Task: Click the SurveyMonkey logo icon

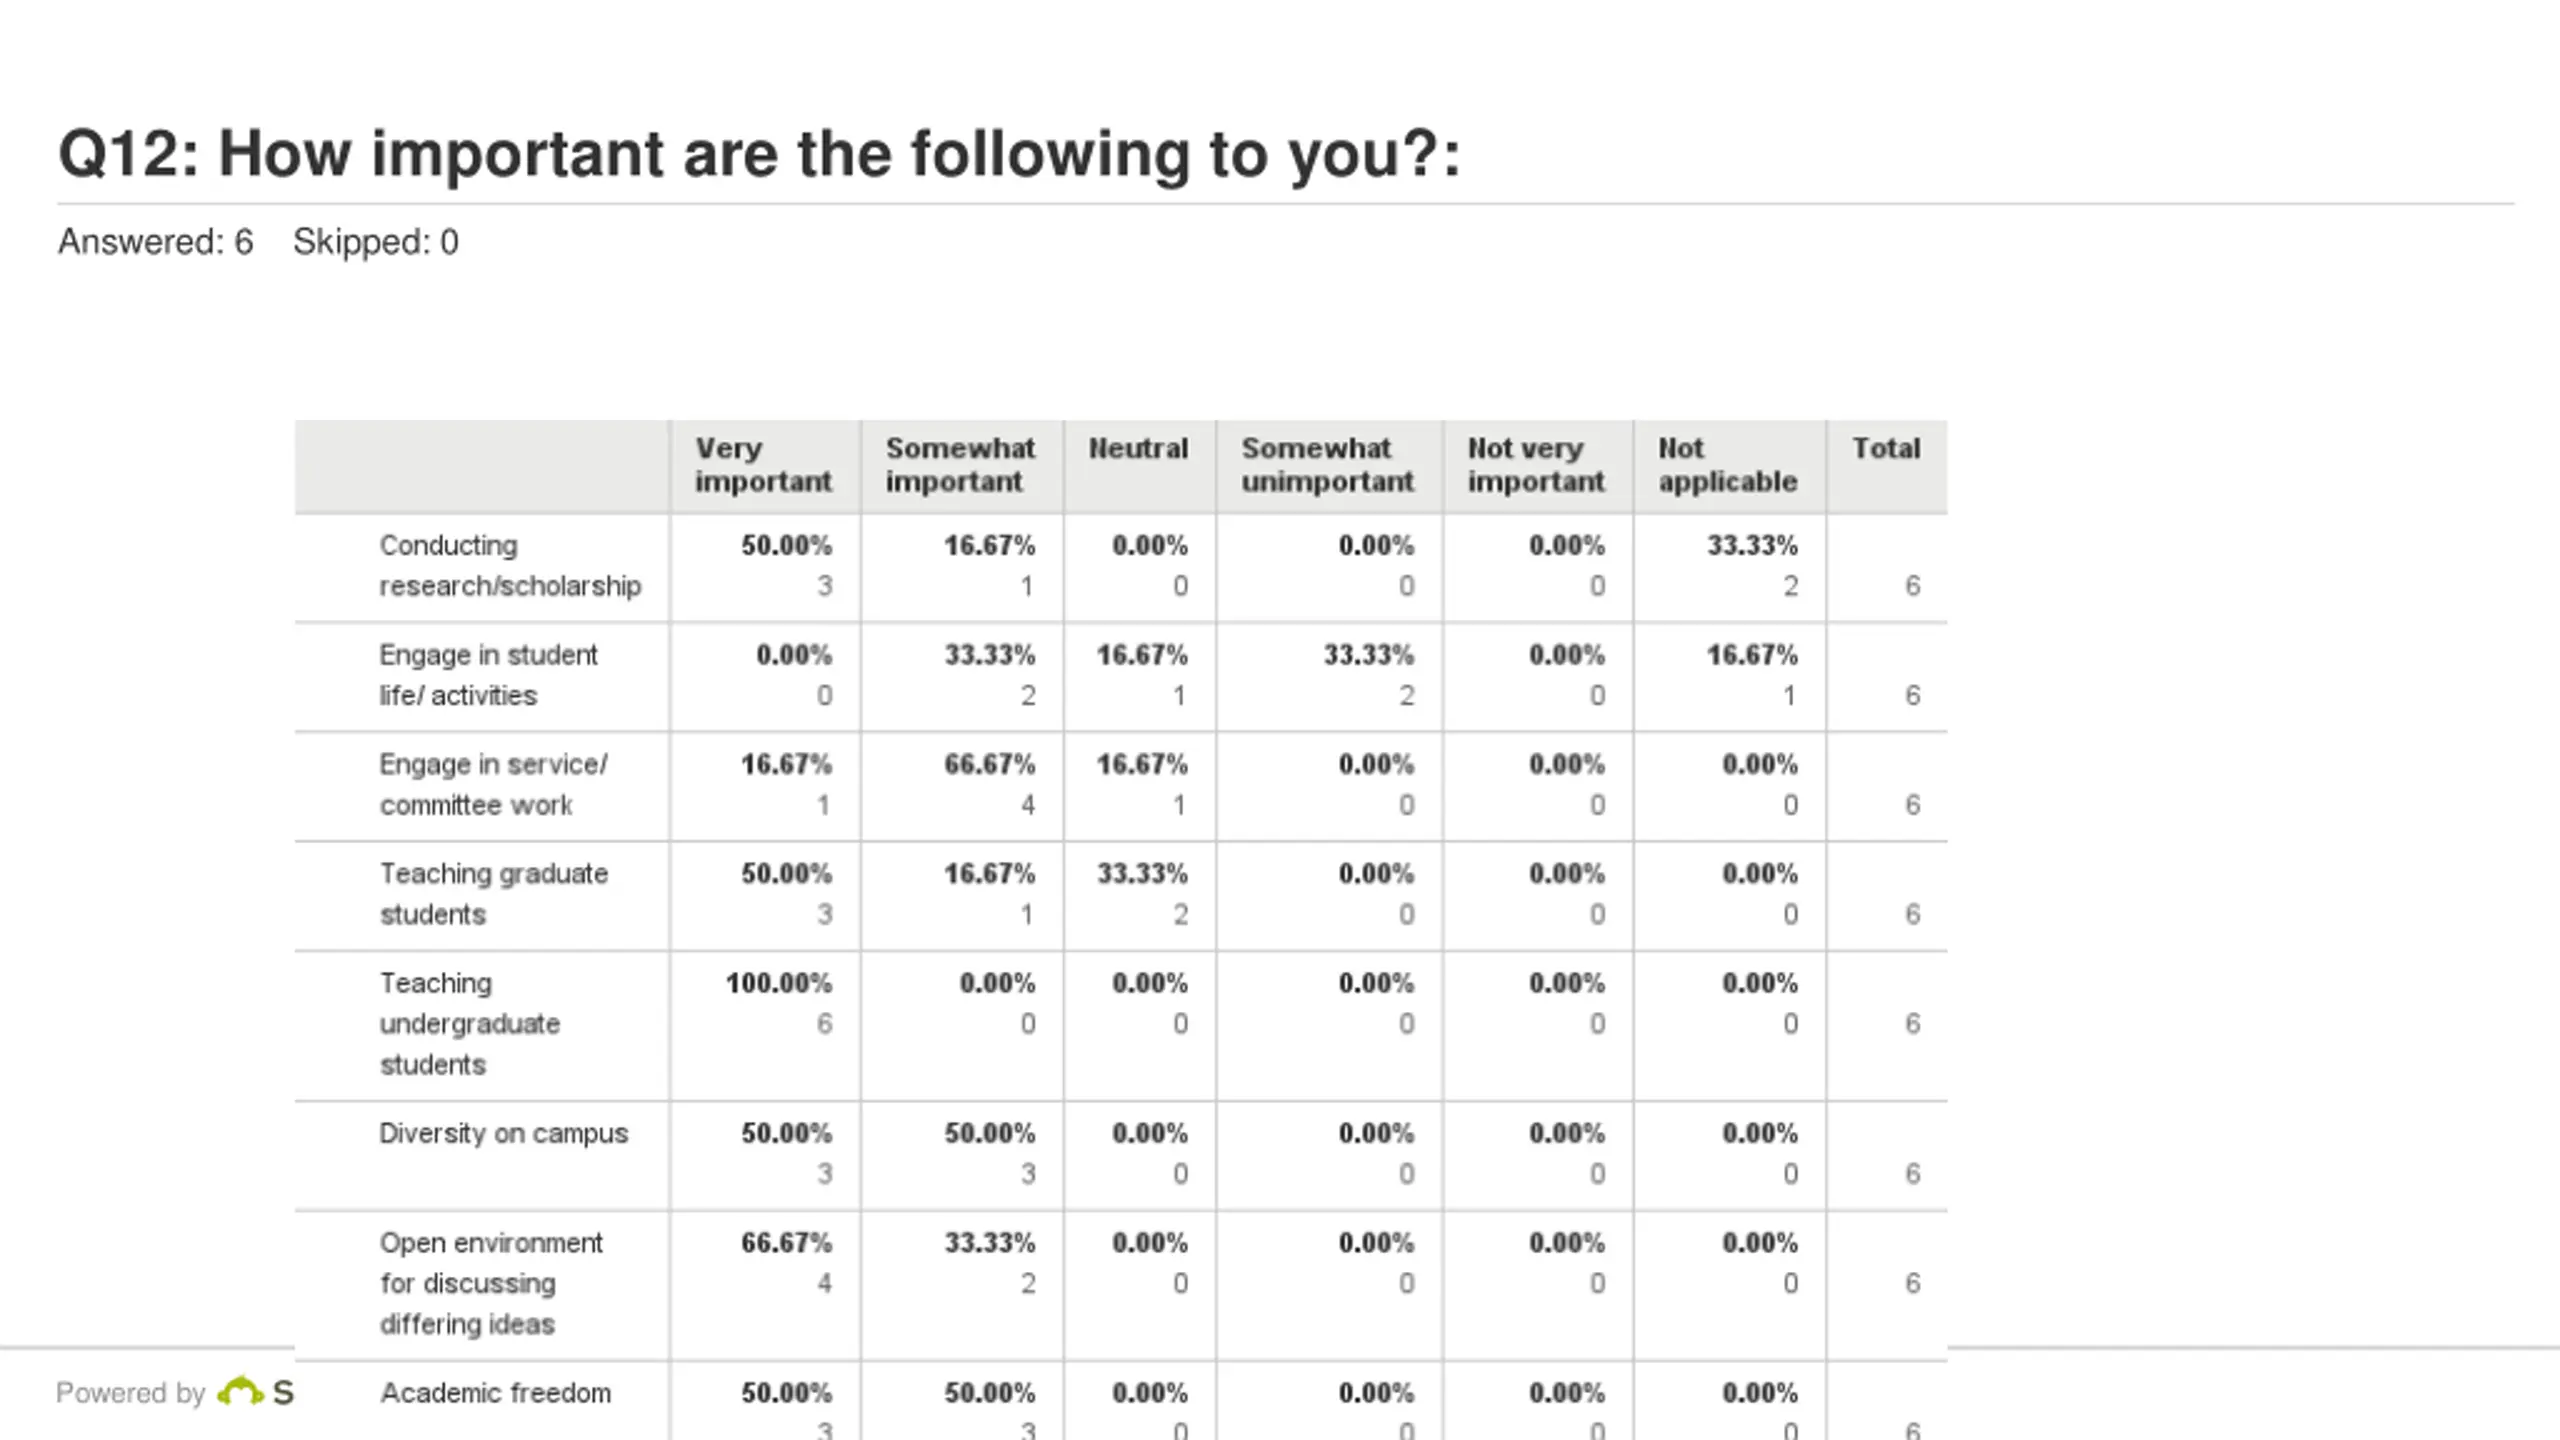Action: pyautogui.click(x=240, y=1391)
